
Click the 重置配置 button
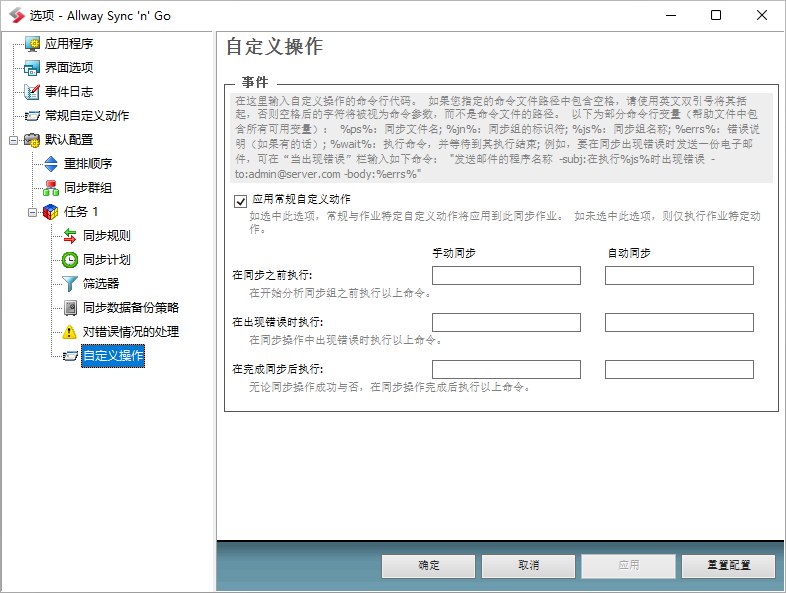pyautogui.click(x=728, y=565)
